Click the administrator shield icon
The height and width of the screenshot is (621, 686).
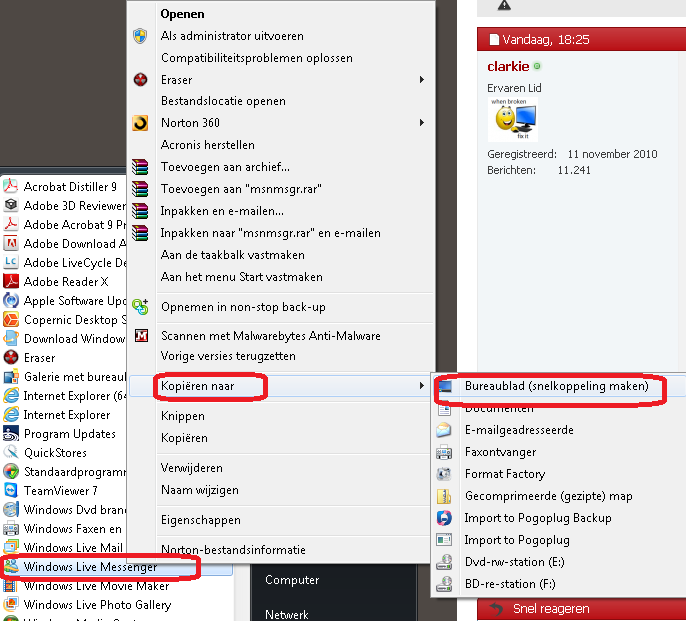click(x=140, y=36)
